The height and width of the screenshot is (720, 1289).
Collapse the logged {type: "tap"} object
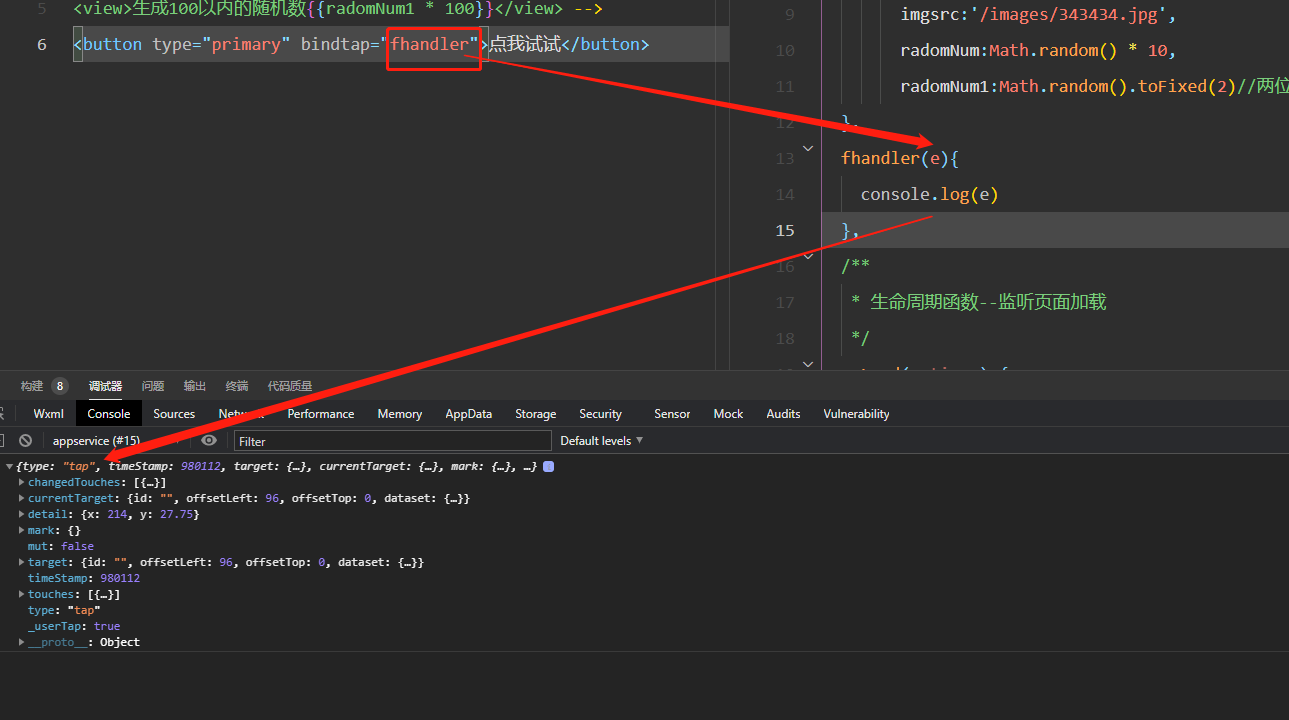point(10,467)
